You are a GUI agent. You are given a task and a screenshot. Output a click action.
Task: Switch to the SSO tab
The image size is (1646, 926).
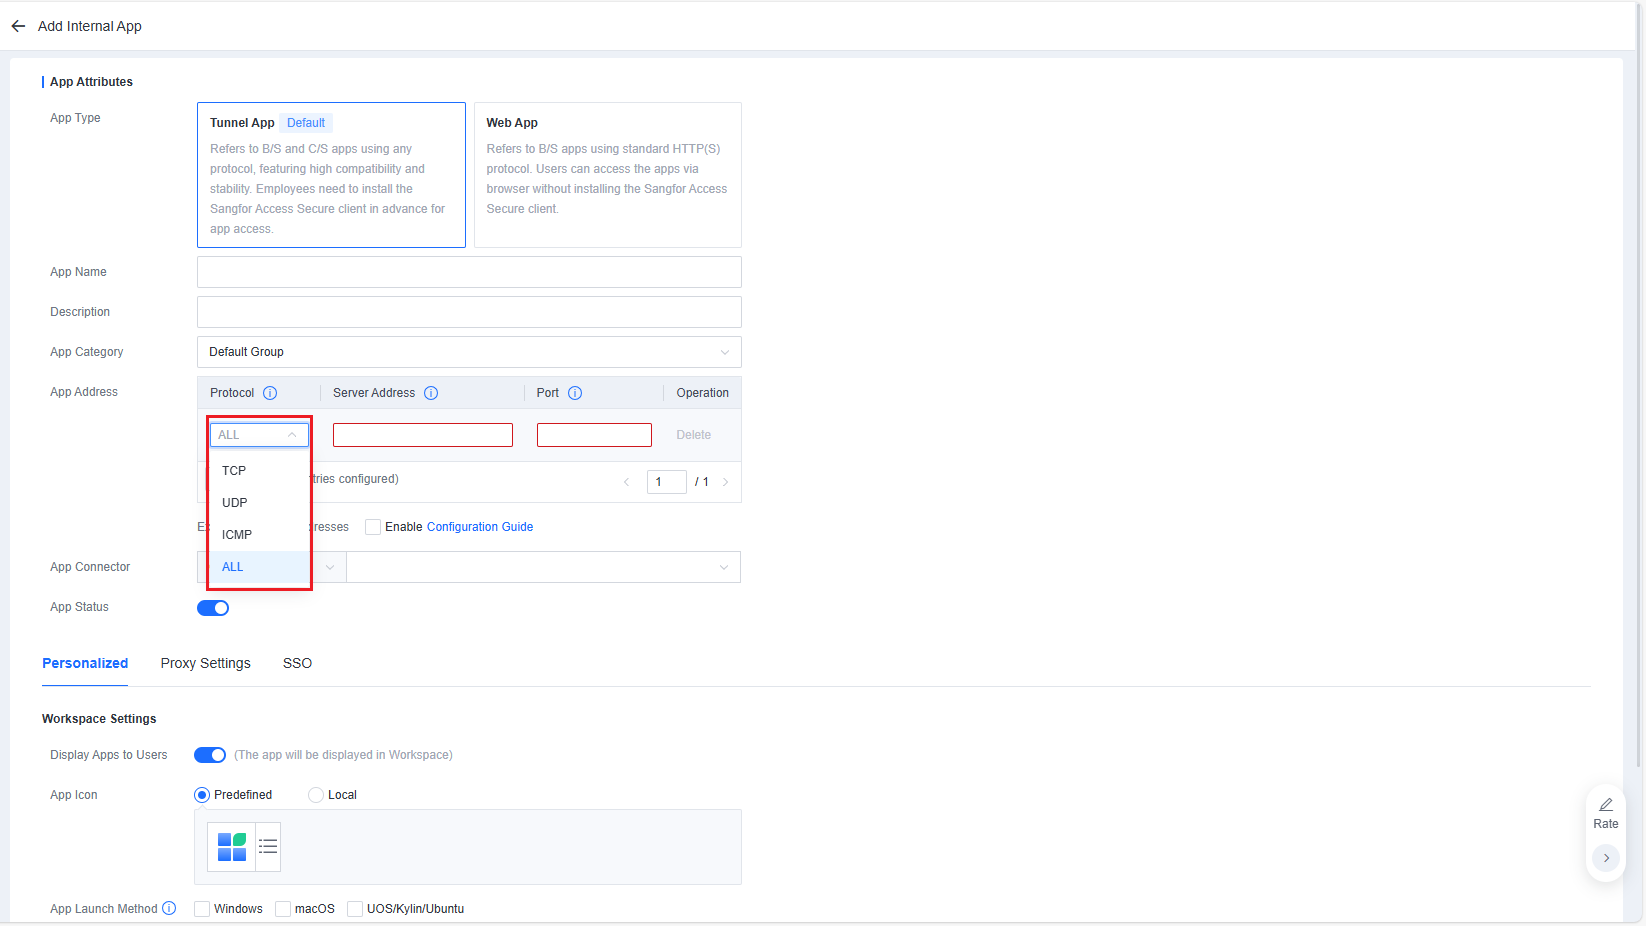tap(297, 663)
